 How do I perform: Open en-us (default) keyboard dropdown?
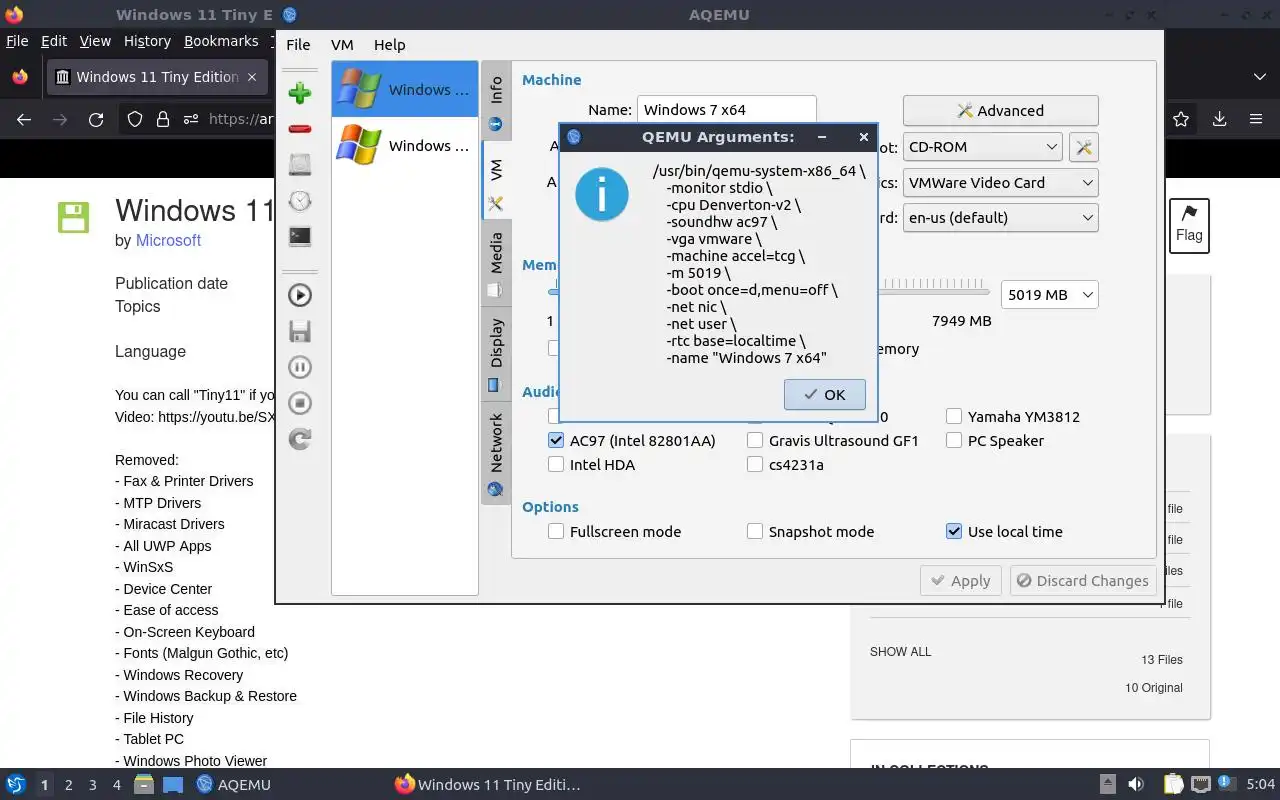1000,217
